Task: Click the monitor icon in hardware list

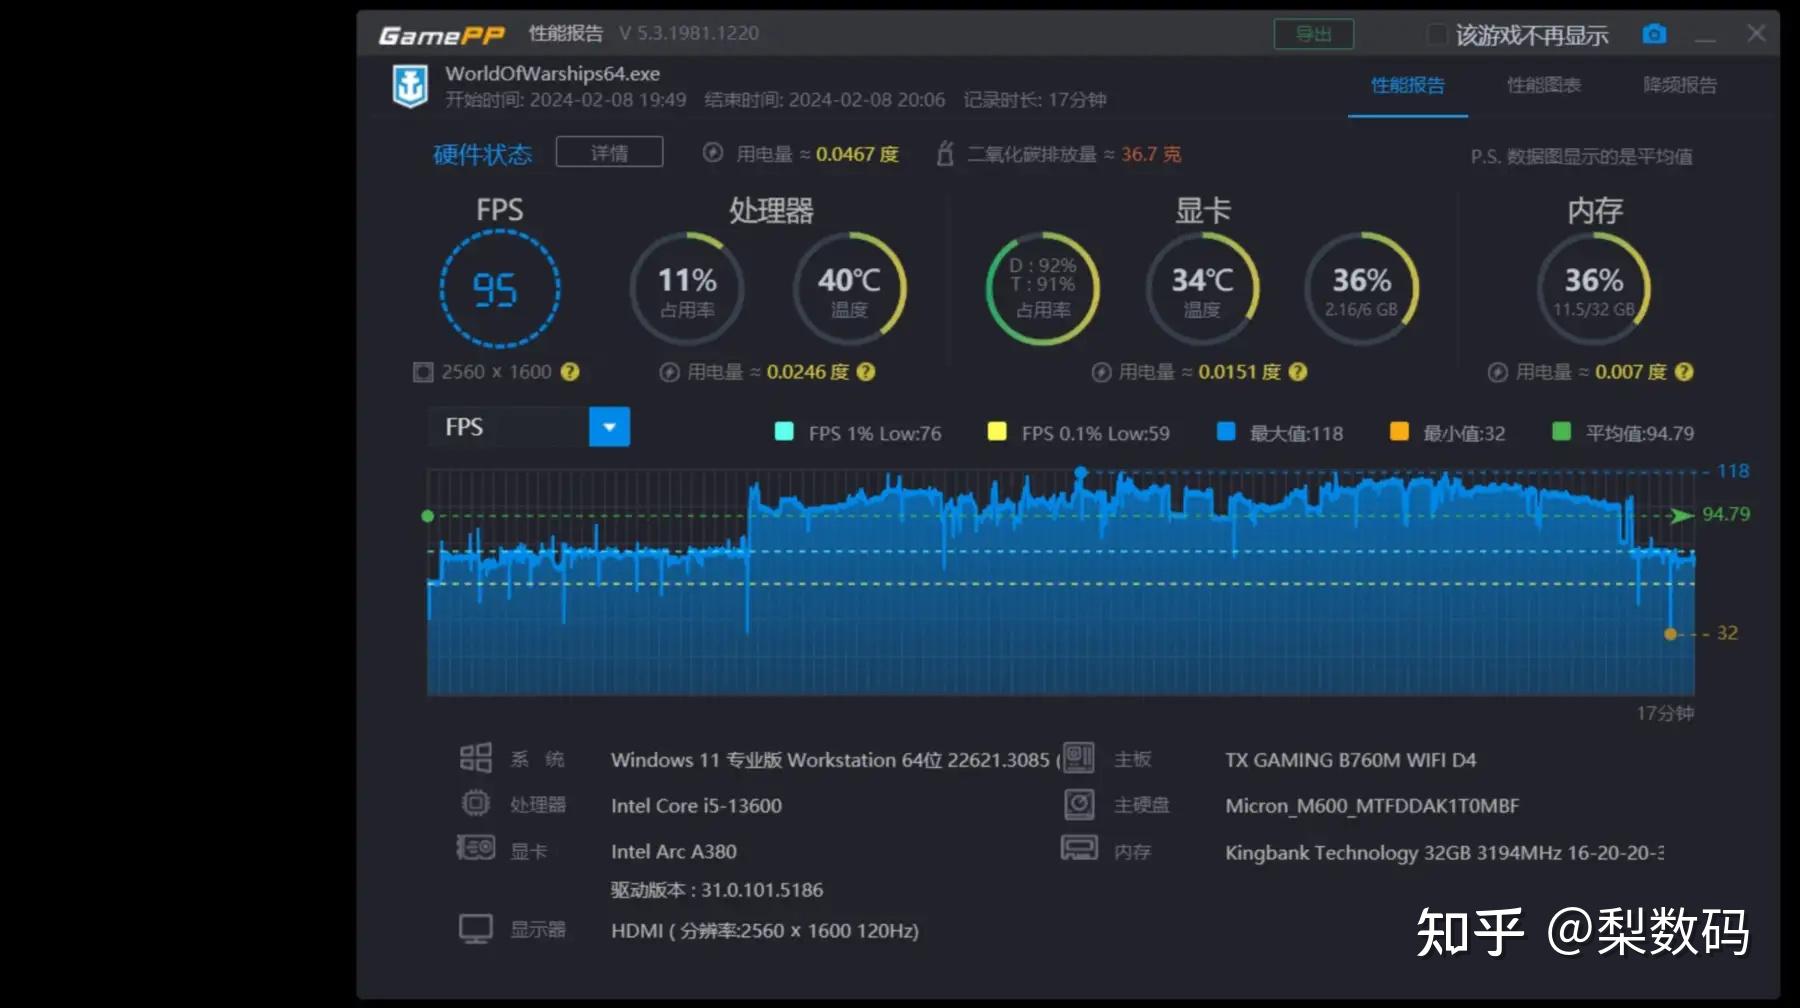Action: [x=476, y=929]
